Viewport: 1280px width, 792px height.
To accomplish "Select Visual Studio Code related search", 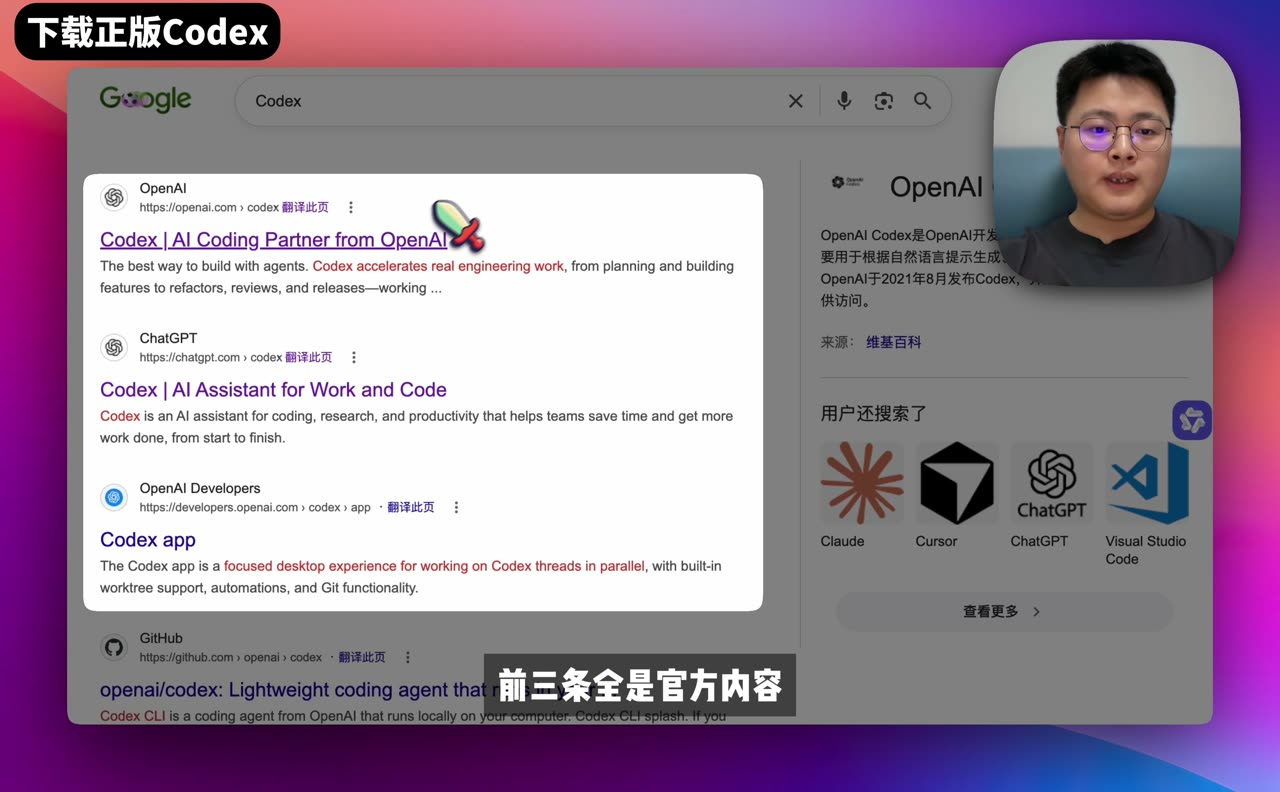I will coord(1147,504).
